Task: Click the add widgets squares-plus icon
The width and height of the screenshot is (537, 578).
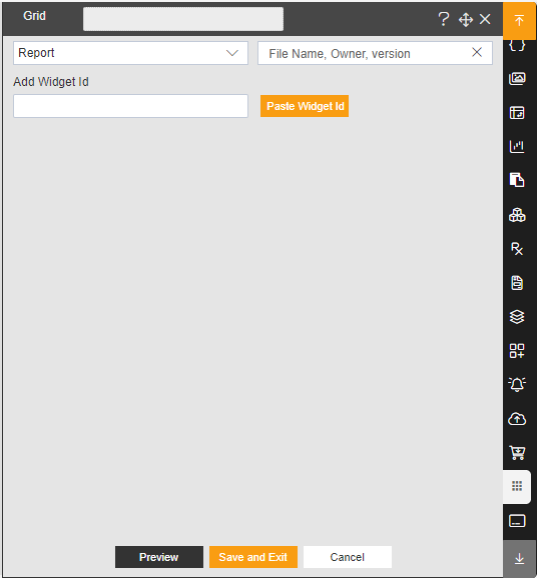Action: pyautogui.click(x=517, y=351)
